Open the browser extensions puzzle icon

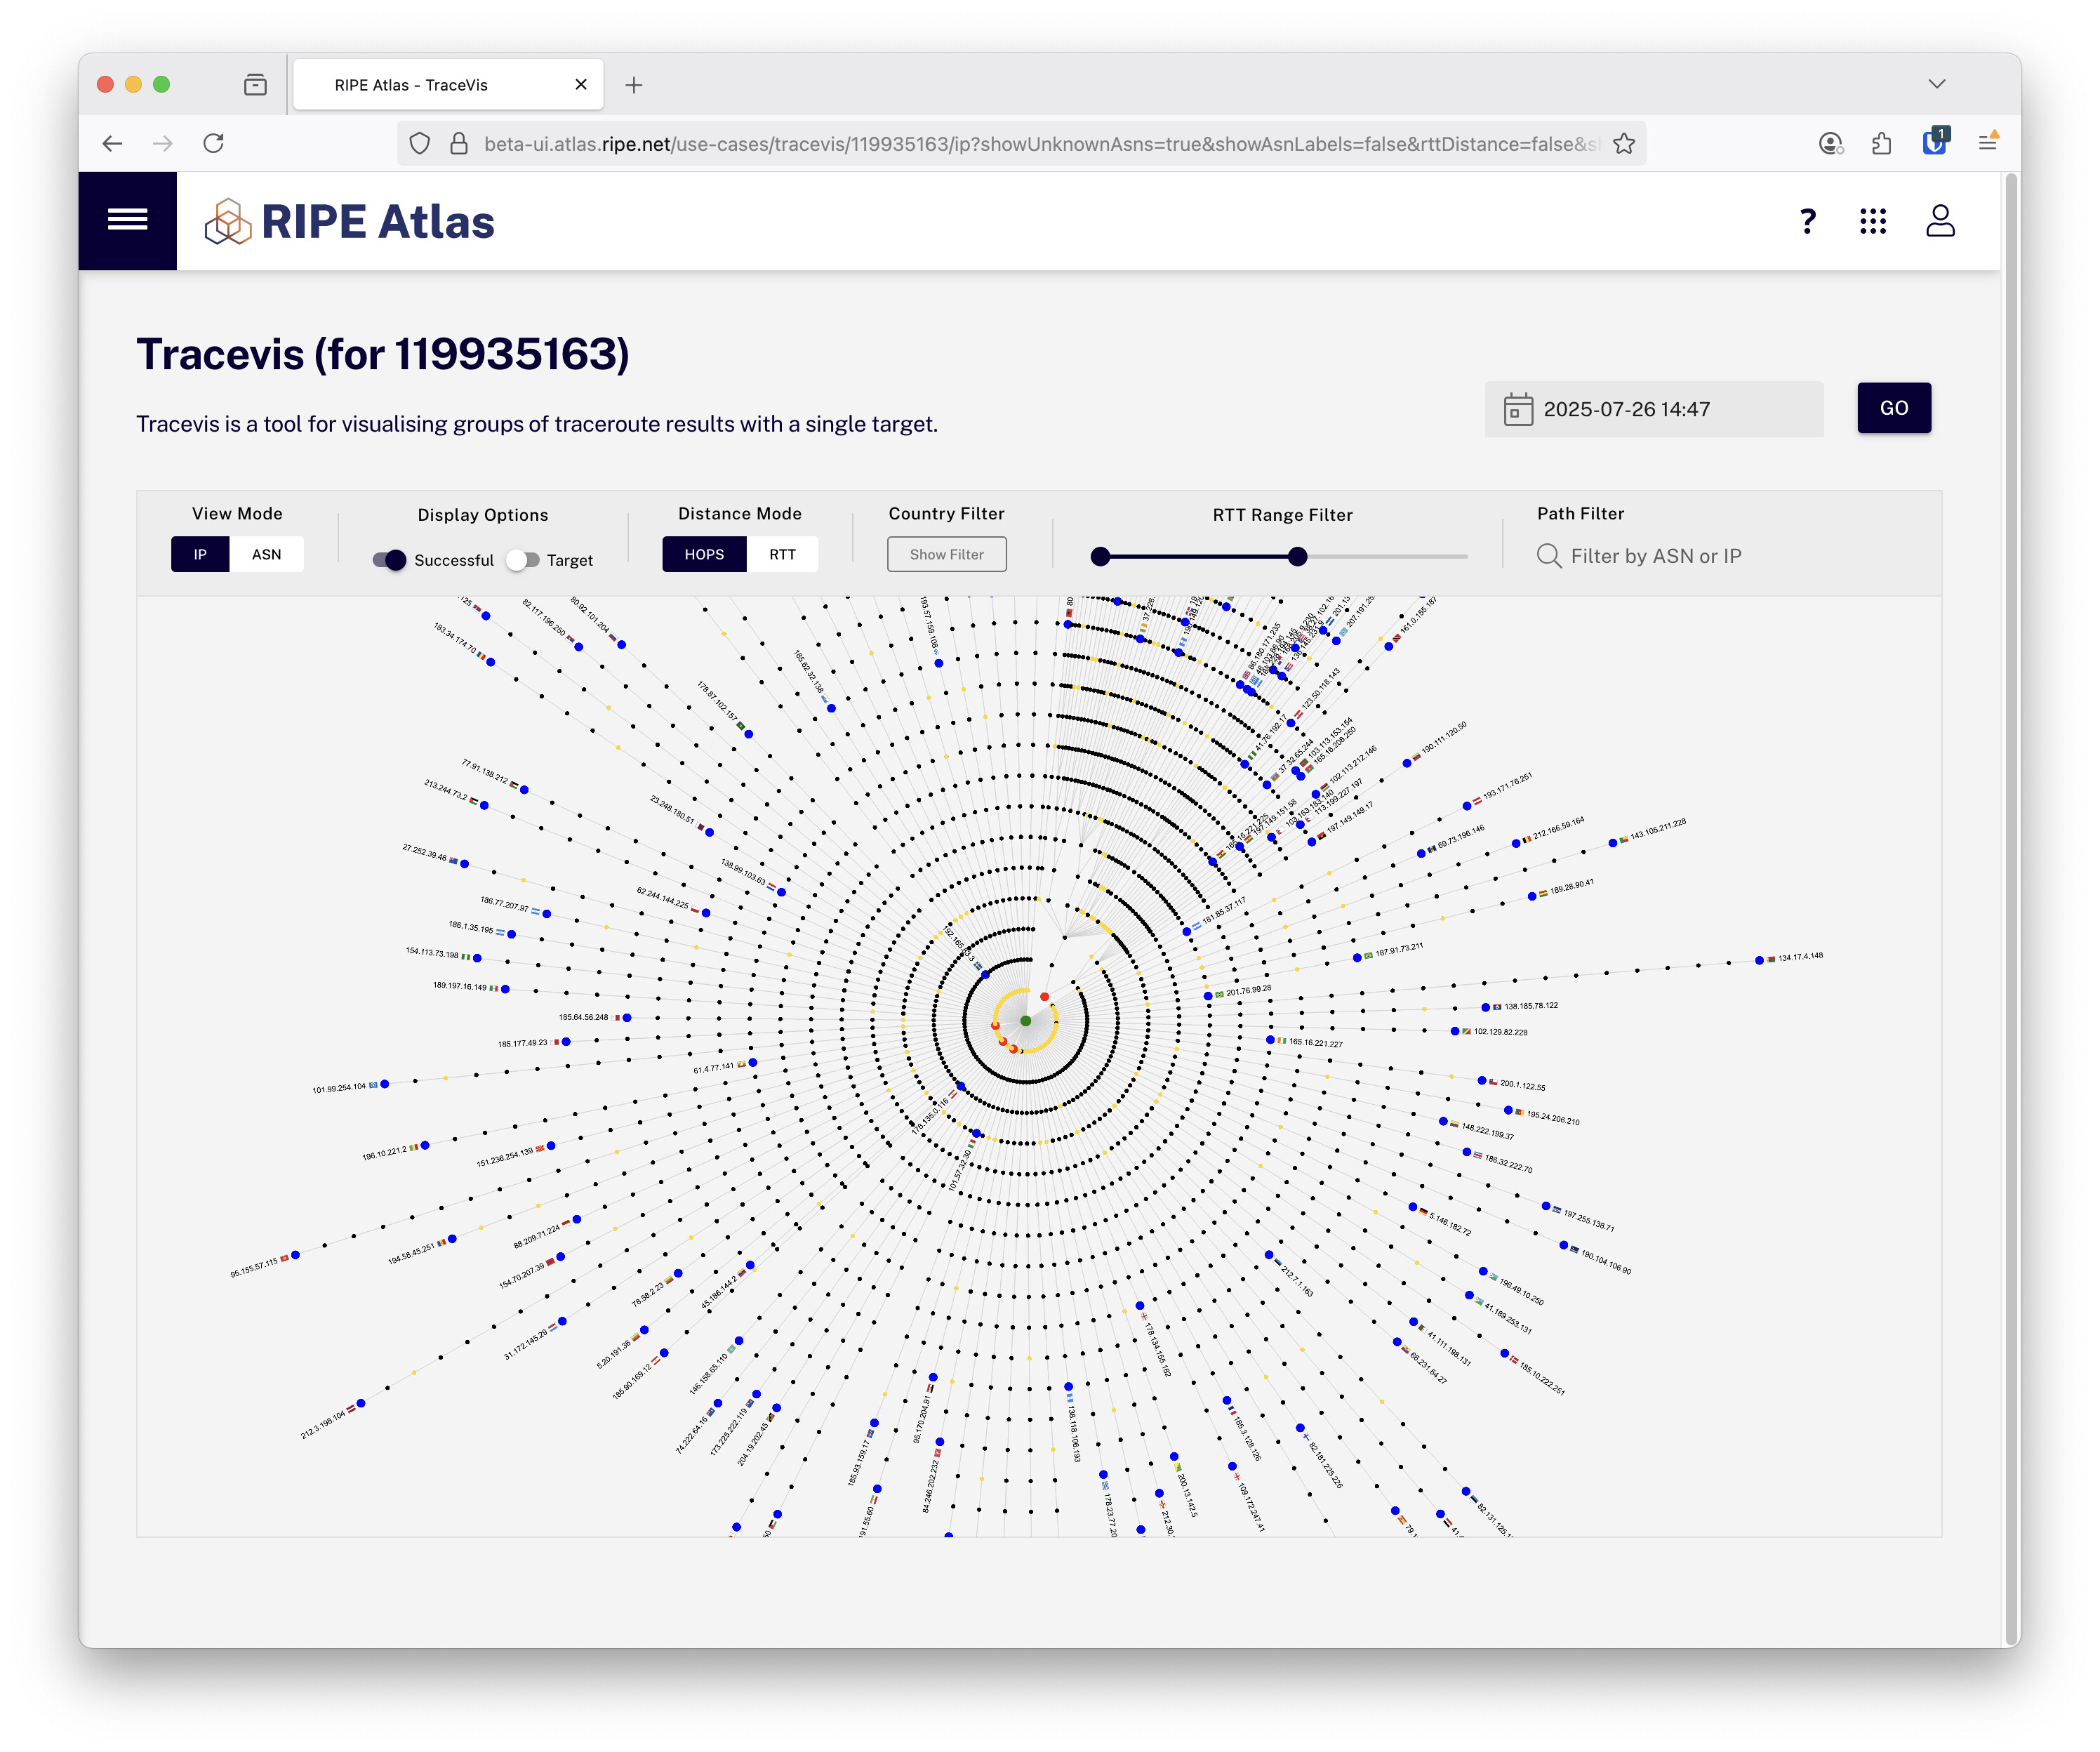tap(1881, 144)
